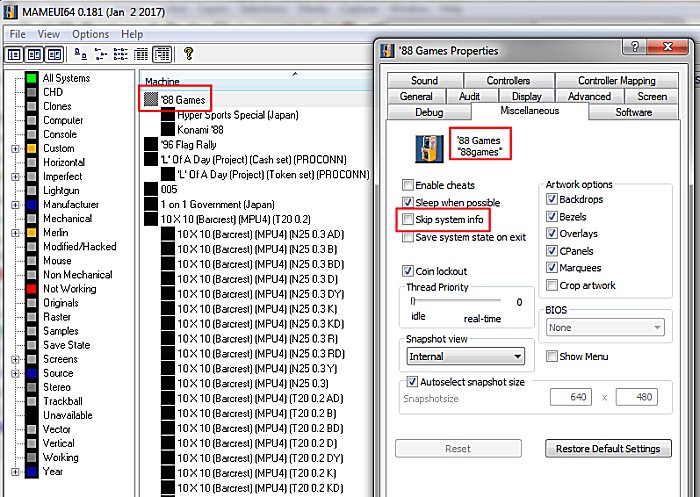The image size is (700, 497).
Task: Switch to list view icon
Action: (x=121, y=54)
